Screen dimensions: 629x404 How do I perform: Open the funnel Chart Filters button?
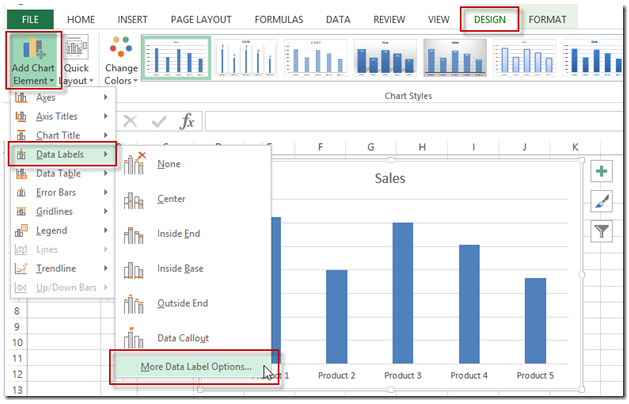coord(602,231)
